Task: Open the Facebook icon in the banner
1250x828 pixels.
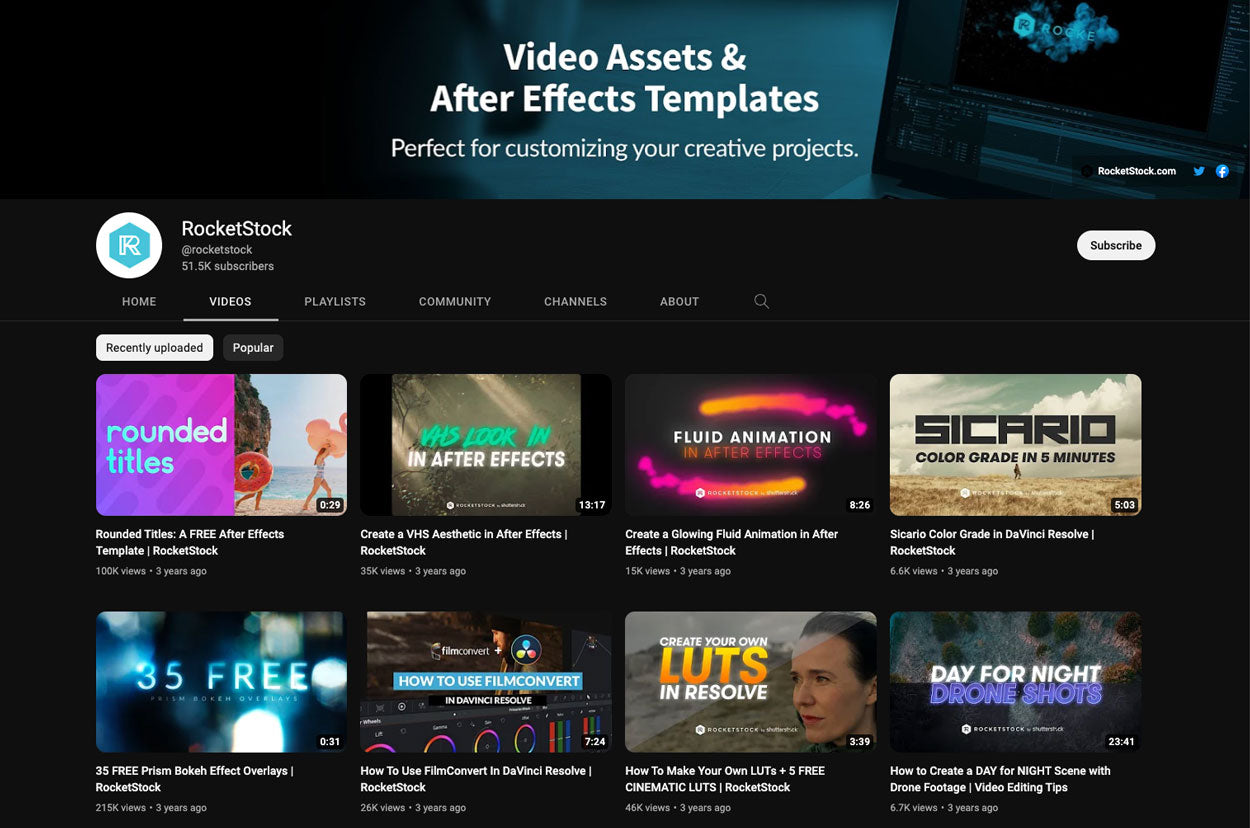Action: click(x=1222, y=171)
